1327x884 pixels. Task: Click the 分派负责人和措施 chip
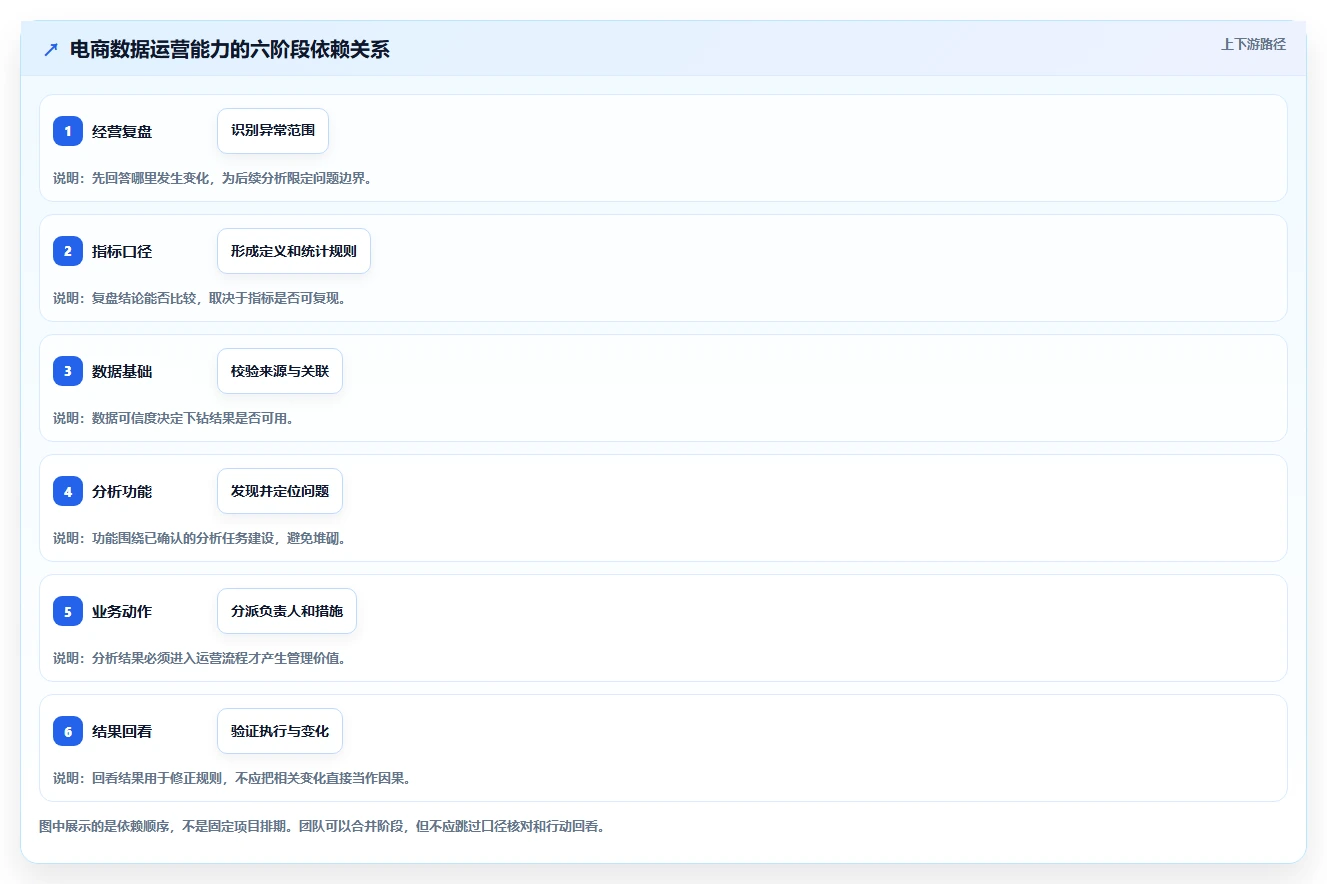click(x=287, y=611)
